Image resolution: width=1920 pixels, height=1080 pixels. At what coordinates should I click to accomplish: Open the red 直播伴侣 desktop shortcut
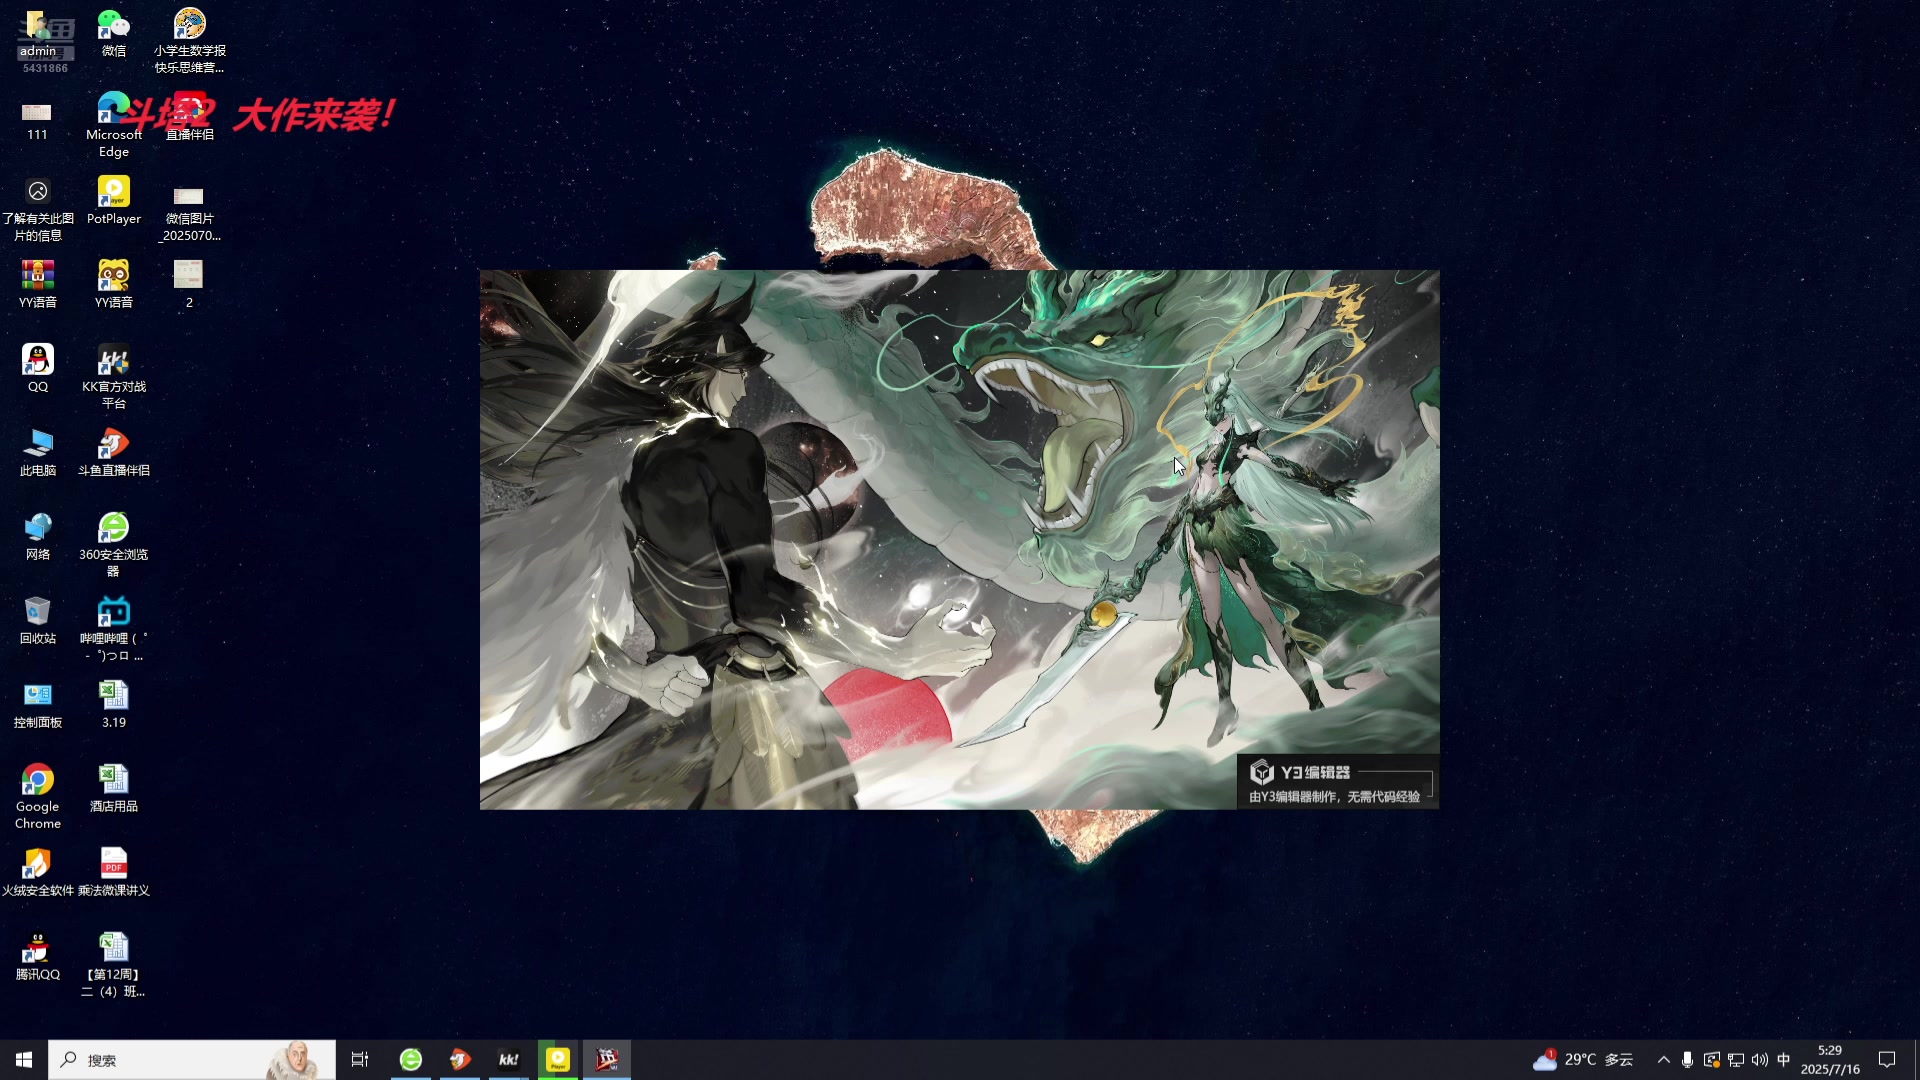click(190, 117)
